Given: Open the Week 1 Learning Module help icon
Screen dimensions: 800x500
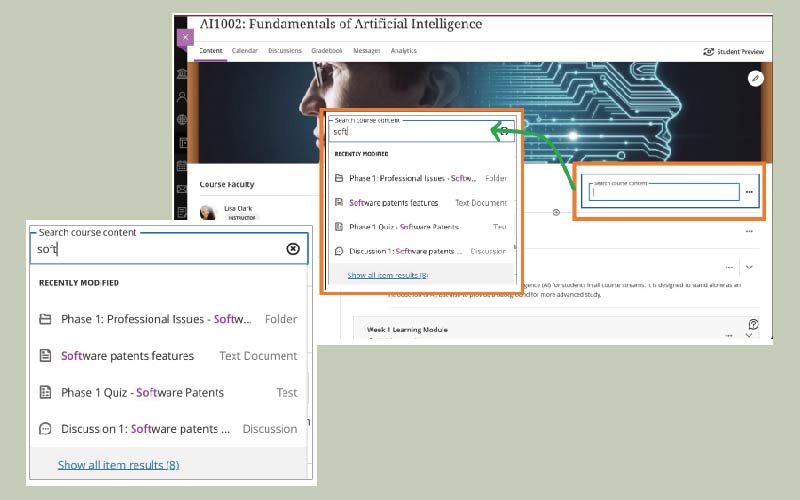Looking at the screenshot, I should click(752, 324).
